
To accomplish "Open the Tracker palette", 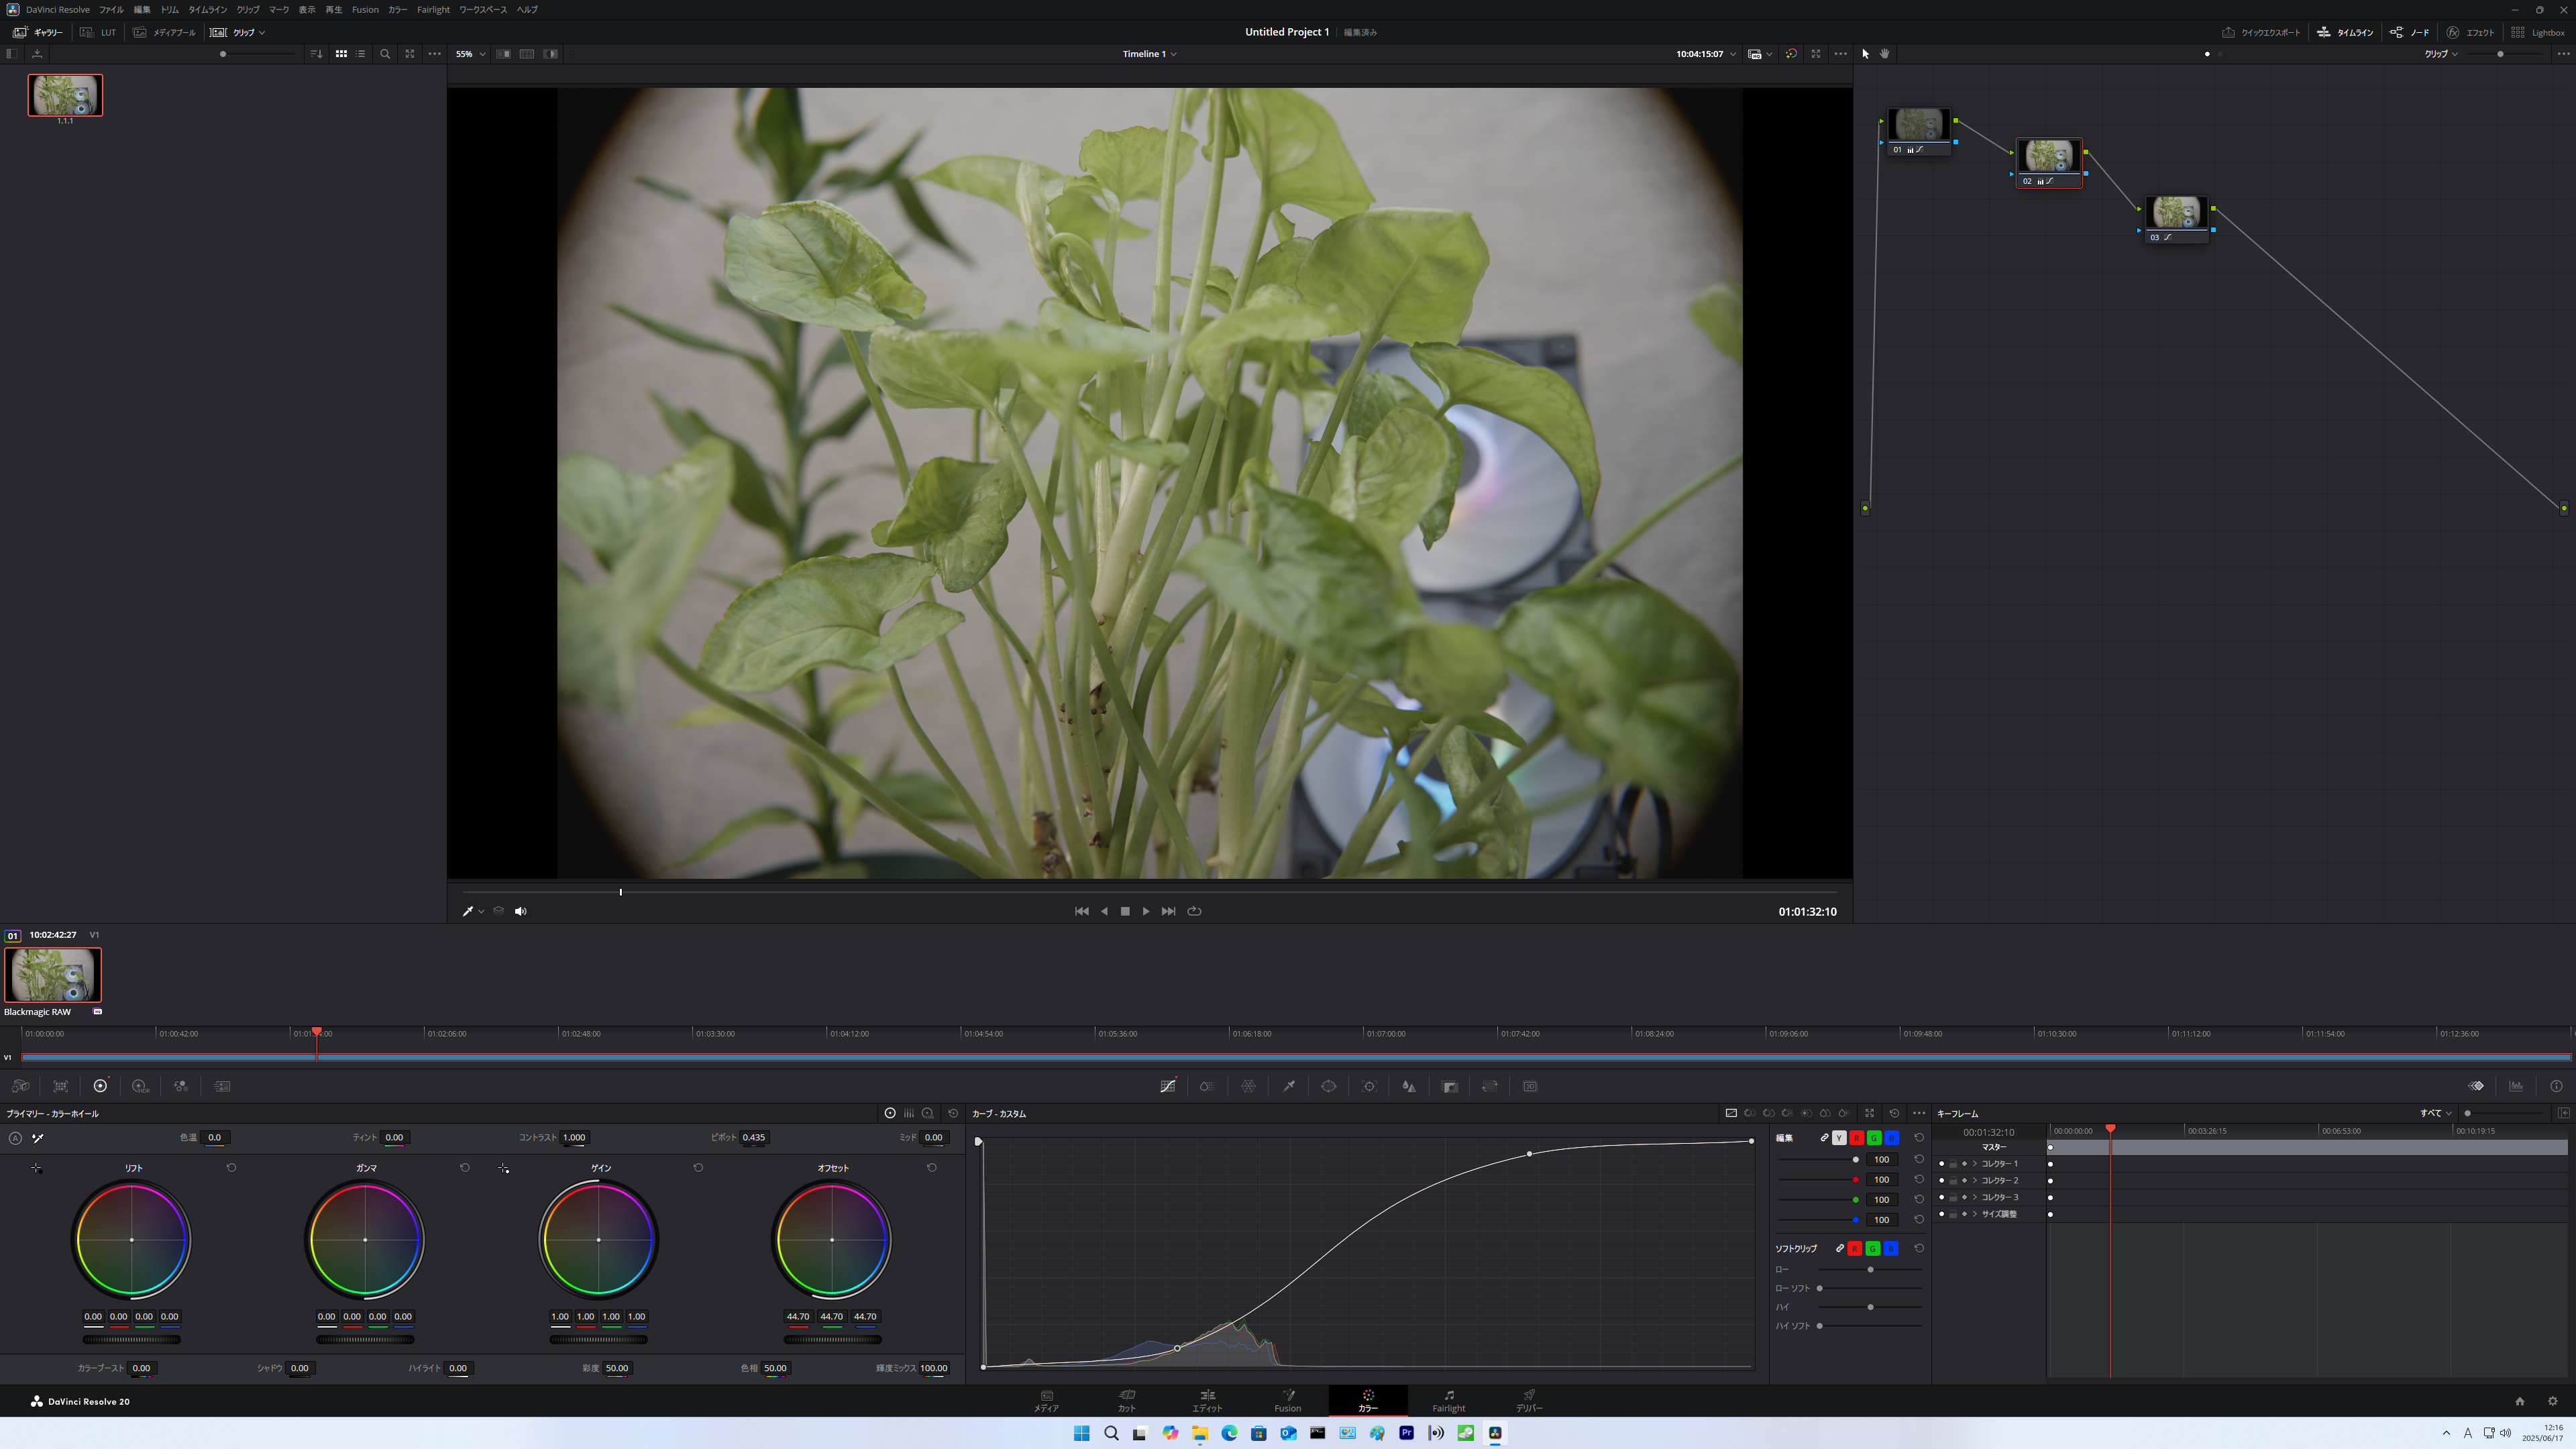I will coord(1370,1086).
